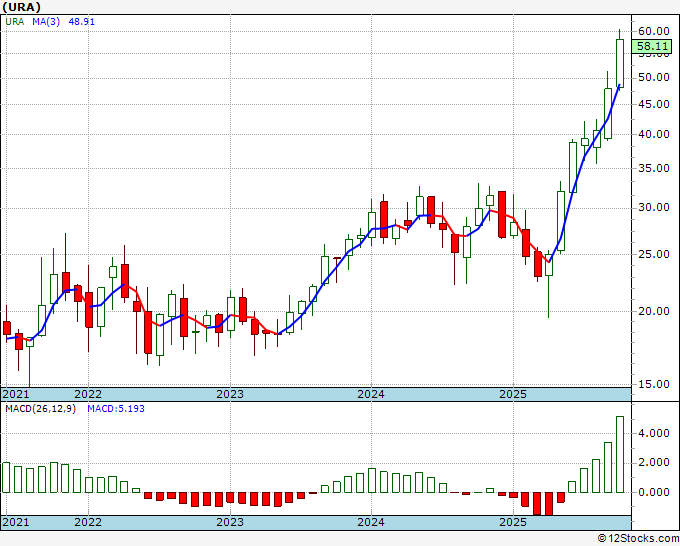The height and width of the screenshot is (546, 680).
Task: Click the moving average value 48.91
Action: coord(82,22)
